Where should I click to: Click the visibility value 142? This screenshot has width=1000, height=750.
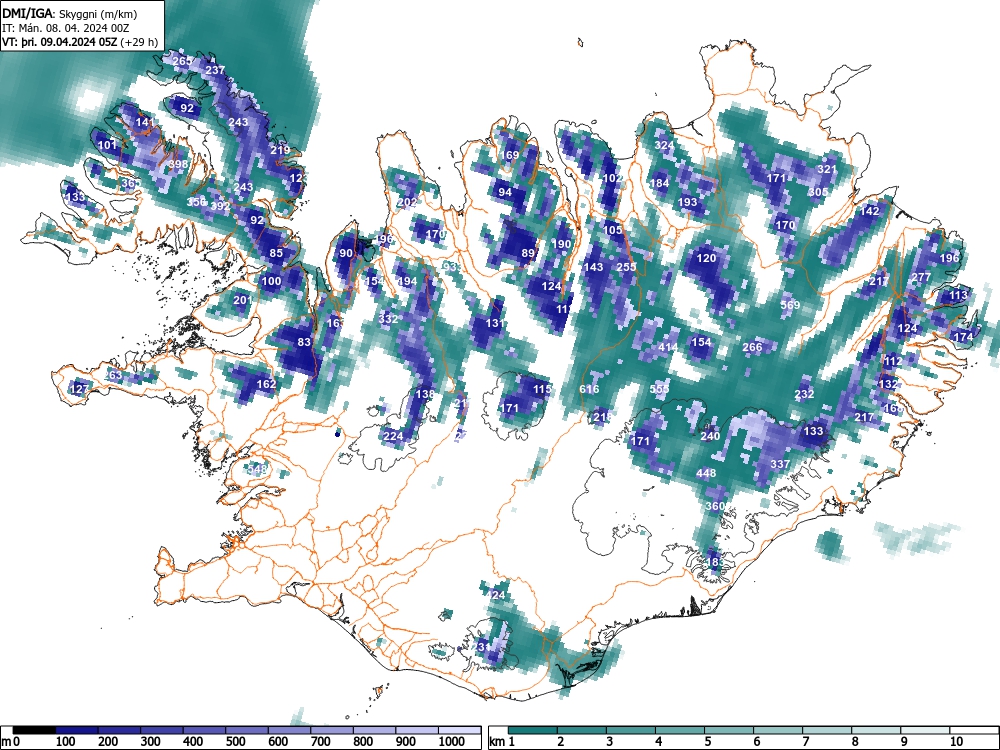click(x=870, y=211)
